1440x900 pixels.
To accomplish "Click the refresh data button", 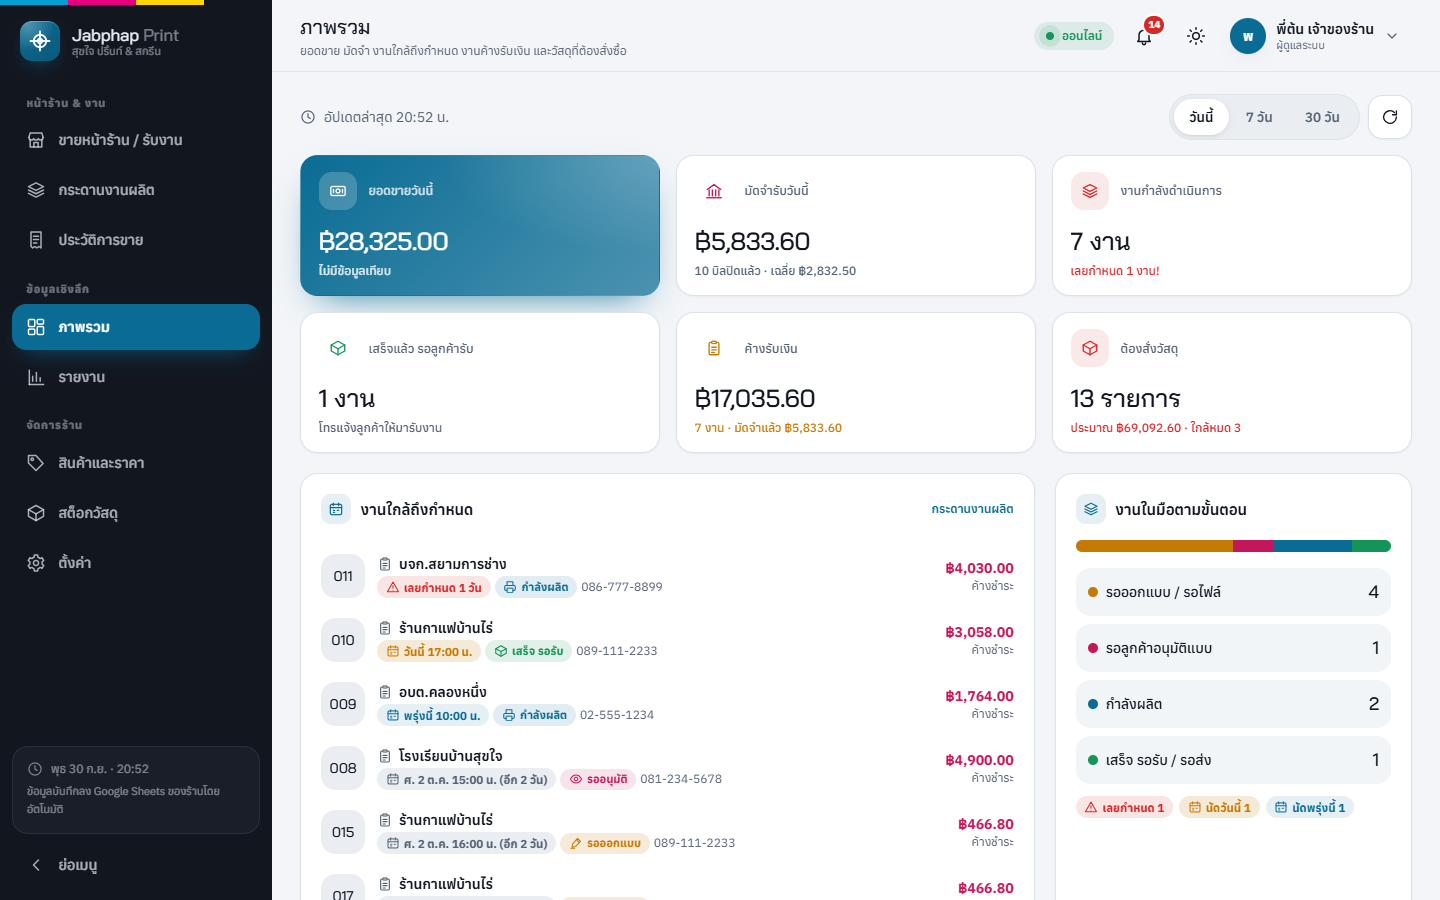I will click(1389, 117).
